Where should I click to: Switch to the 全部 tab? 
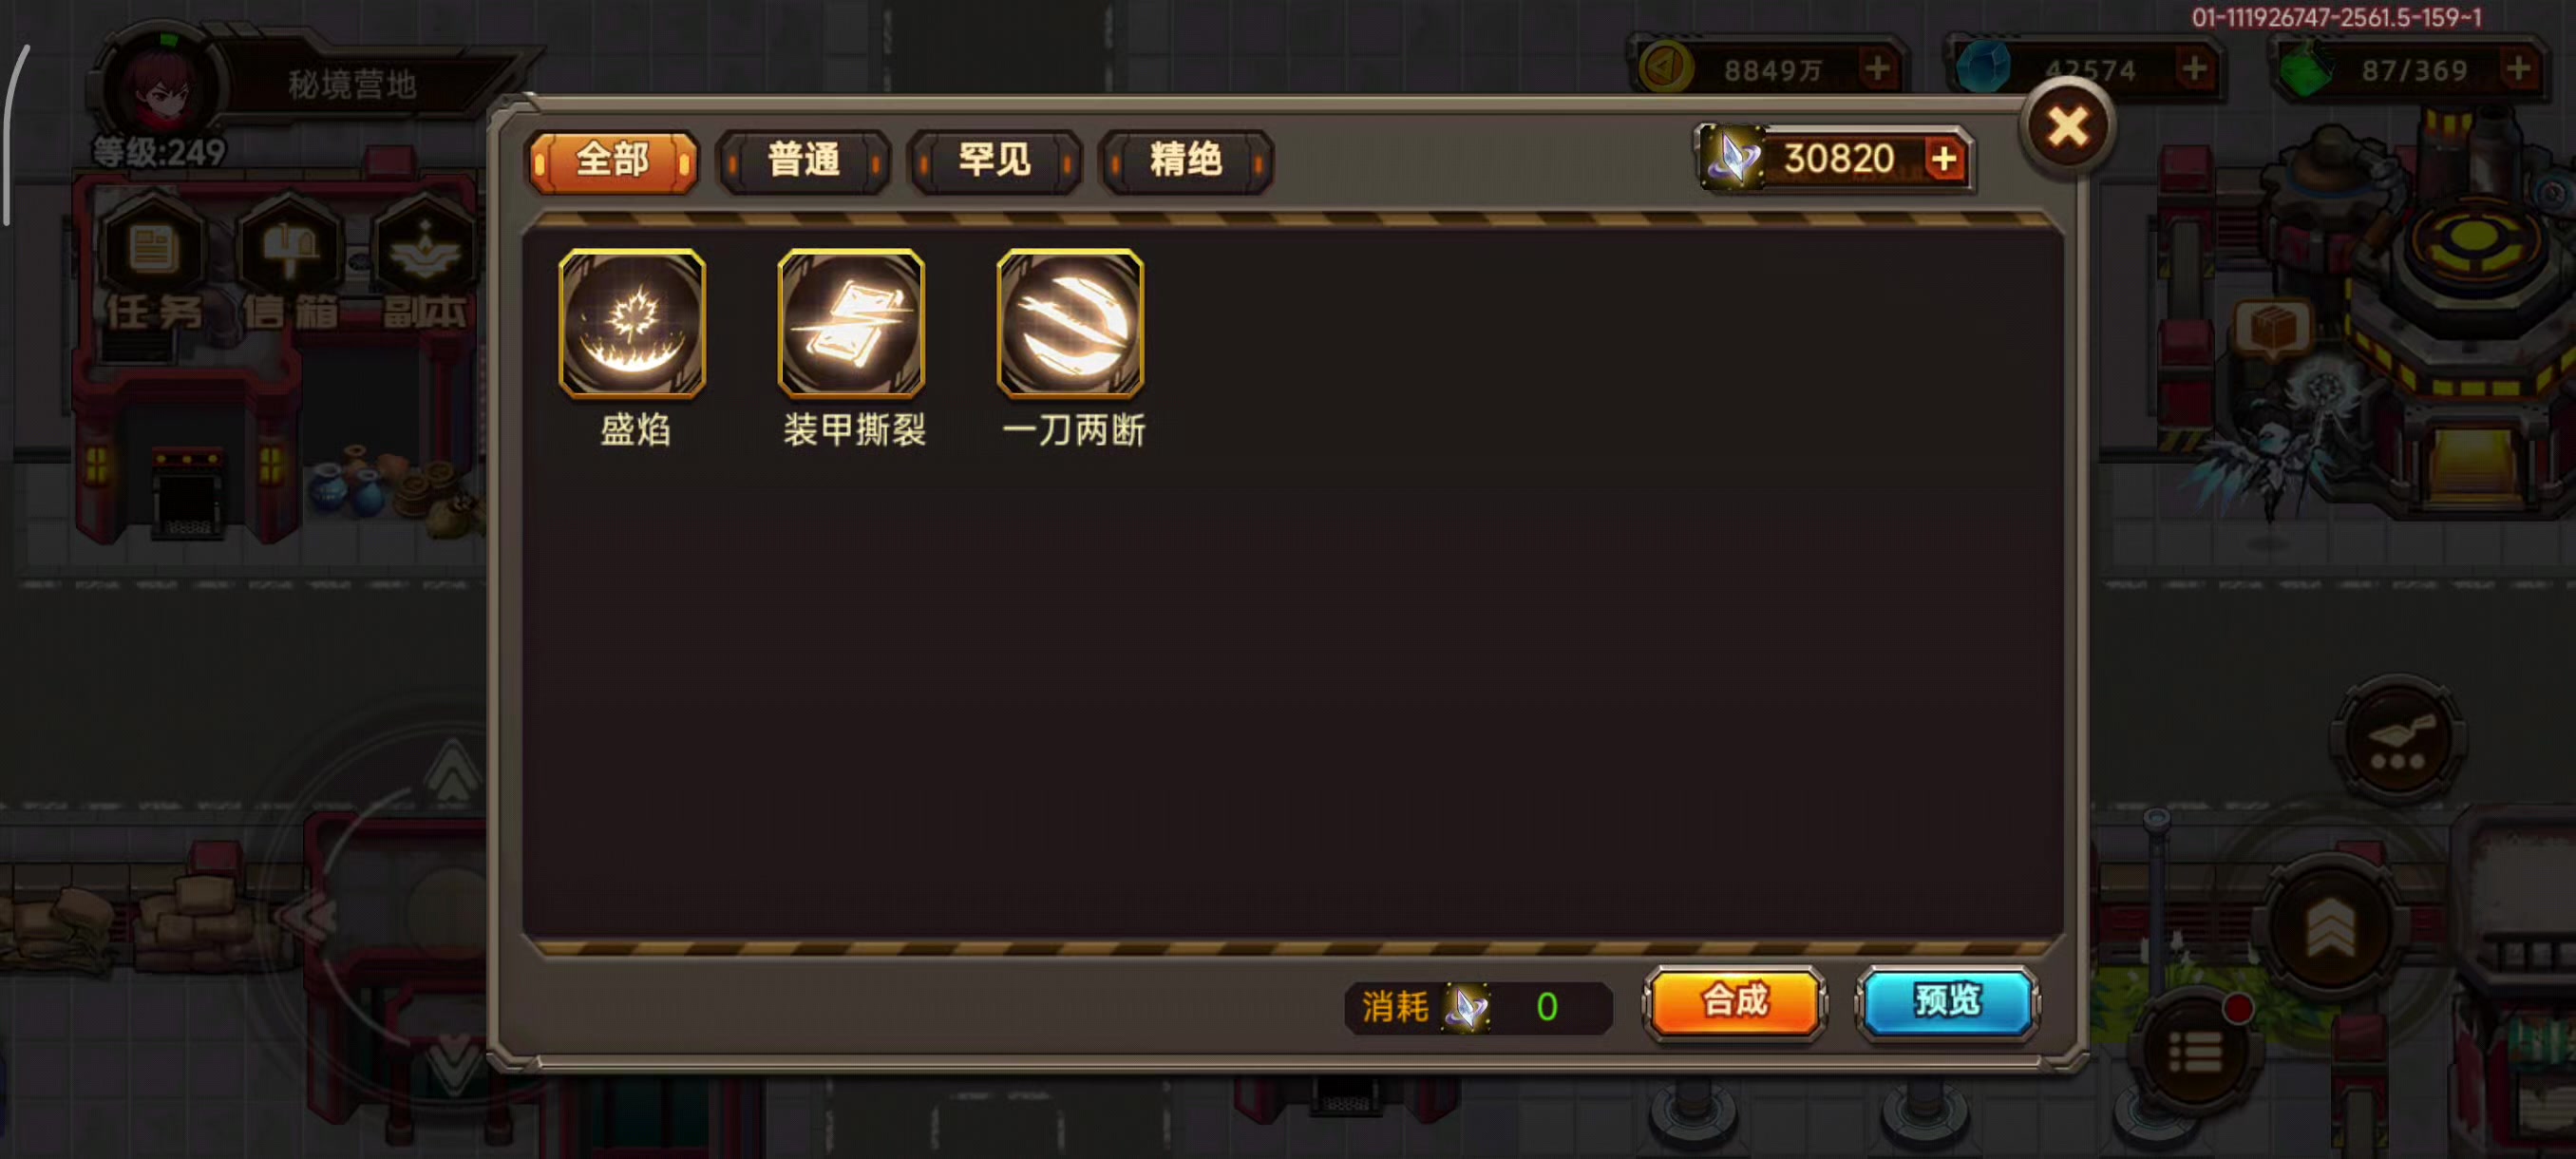[613, 160]
